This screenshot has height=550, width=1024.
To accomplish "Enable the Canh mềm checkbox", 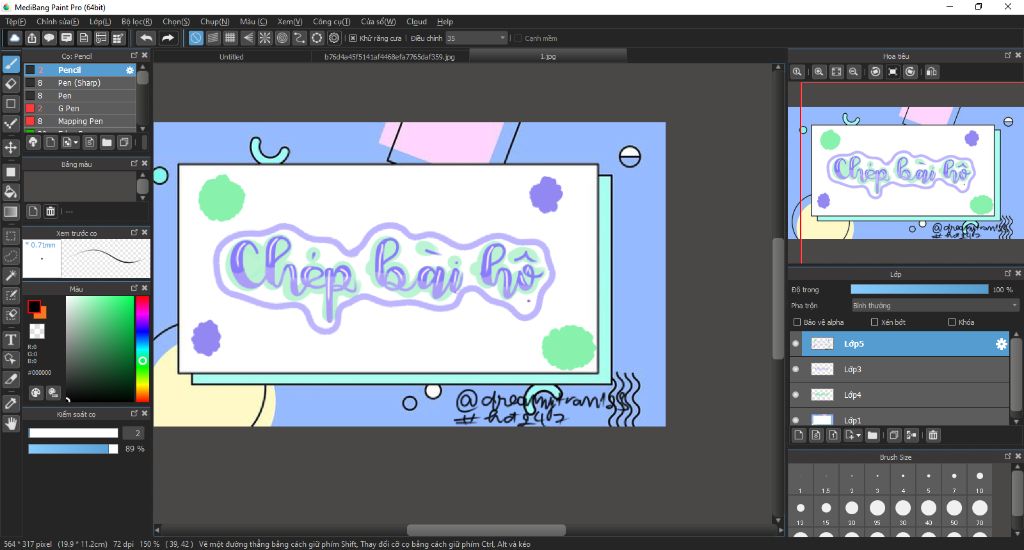I will (x=518, y=39).
